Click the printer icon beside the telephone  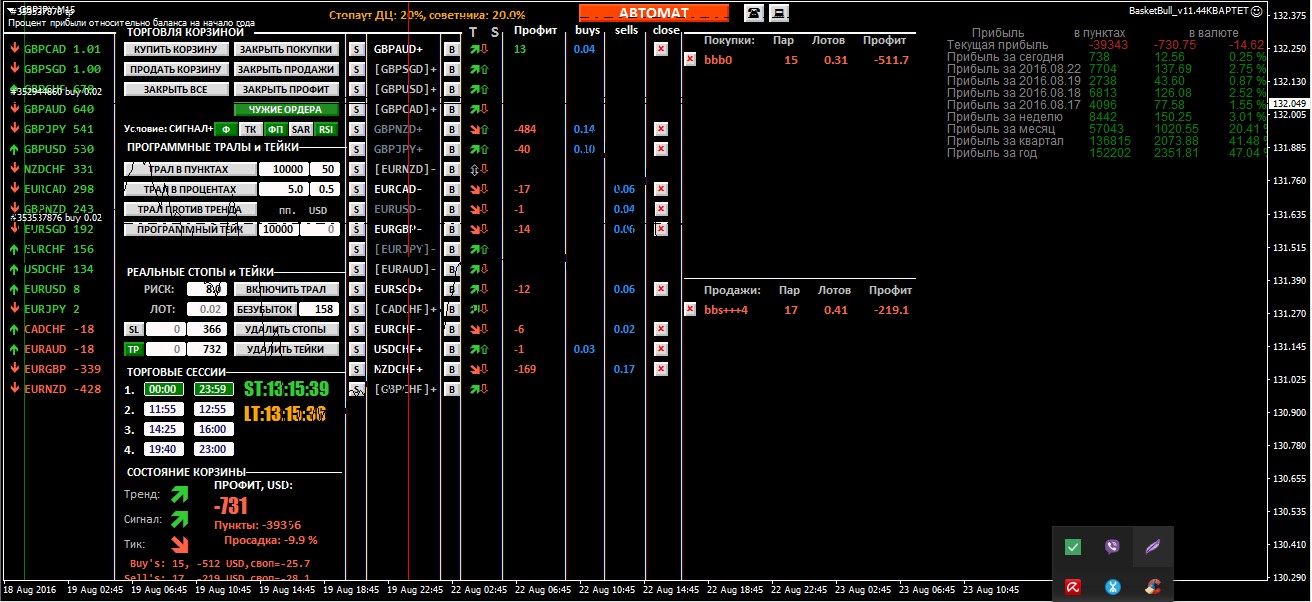click(x=779, y=12)
